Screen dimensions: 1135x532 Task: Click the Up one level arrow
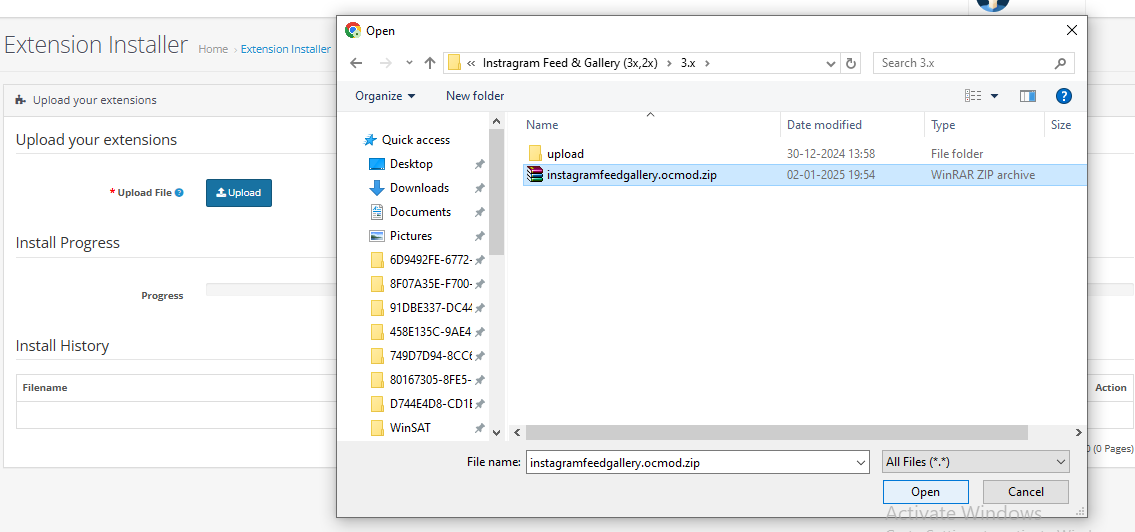pos(430,63)
